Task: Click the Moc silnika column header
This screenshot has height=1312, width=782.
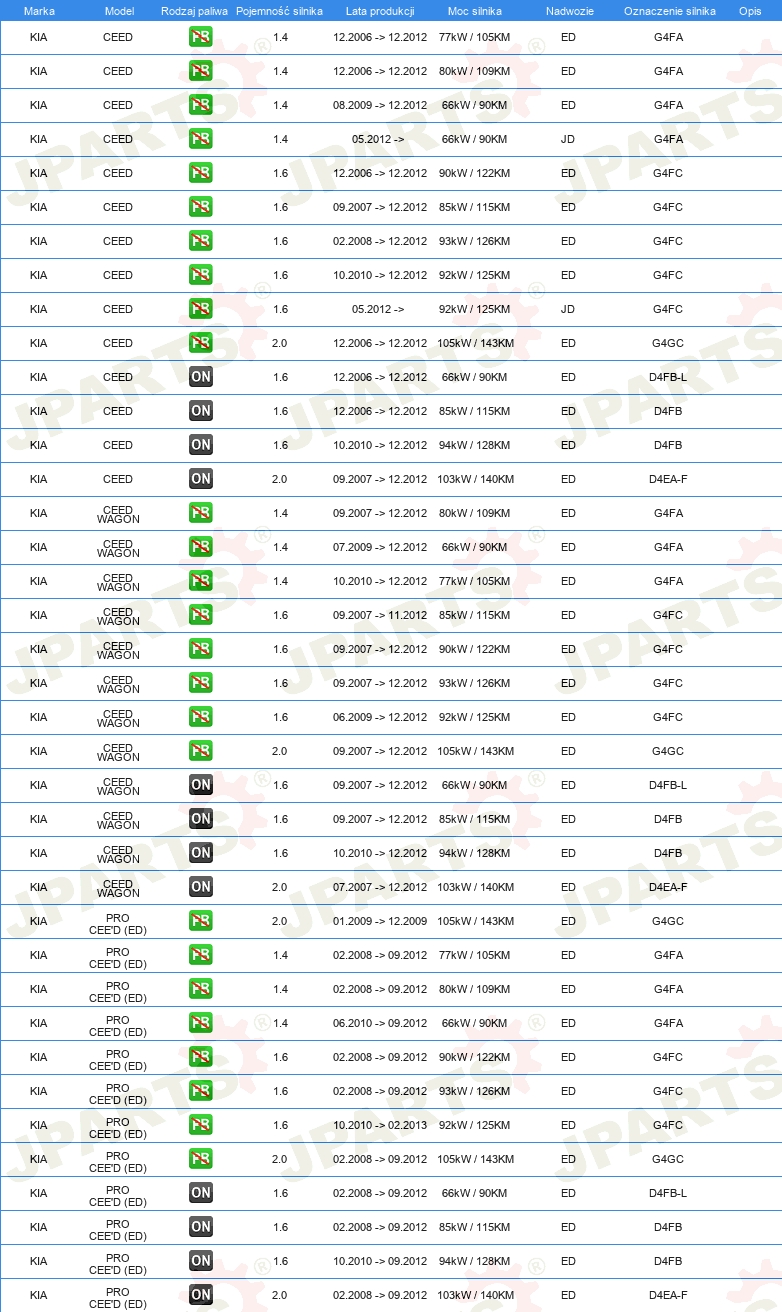Action: click(475, 11)
